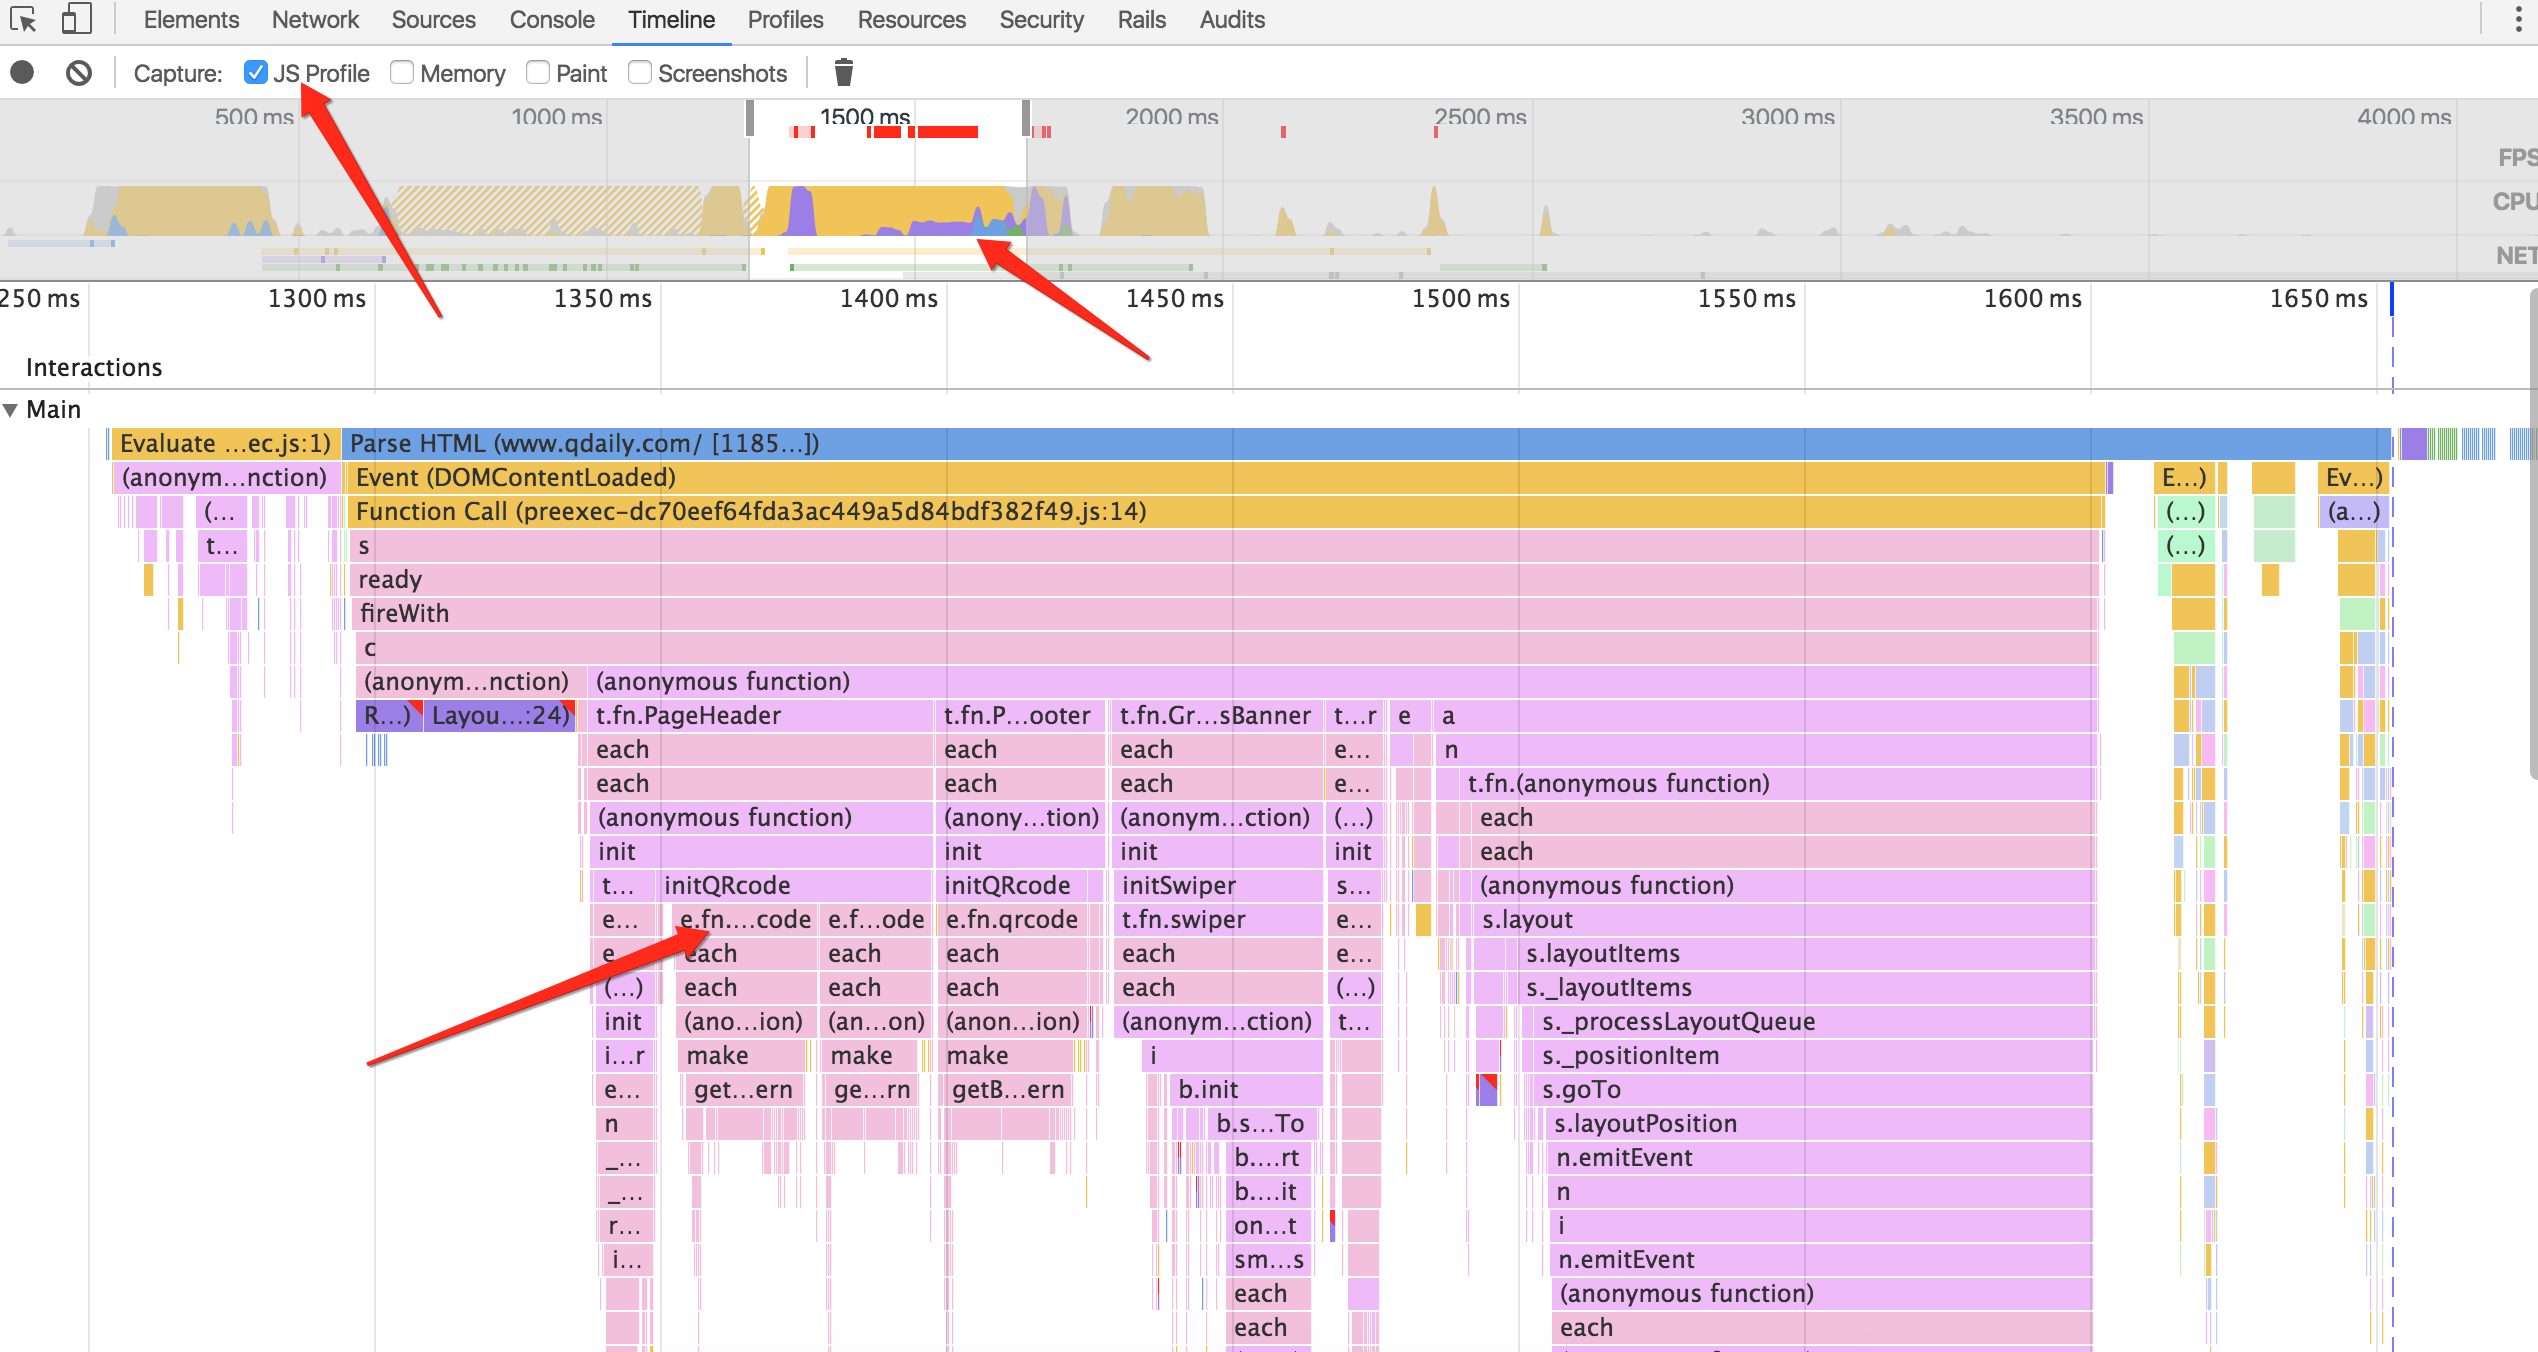
Task: Click the left overview selection handle
Action: [750, 118]
